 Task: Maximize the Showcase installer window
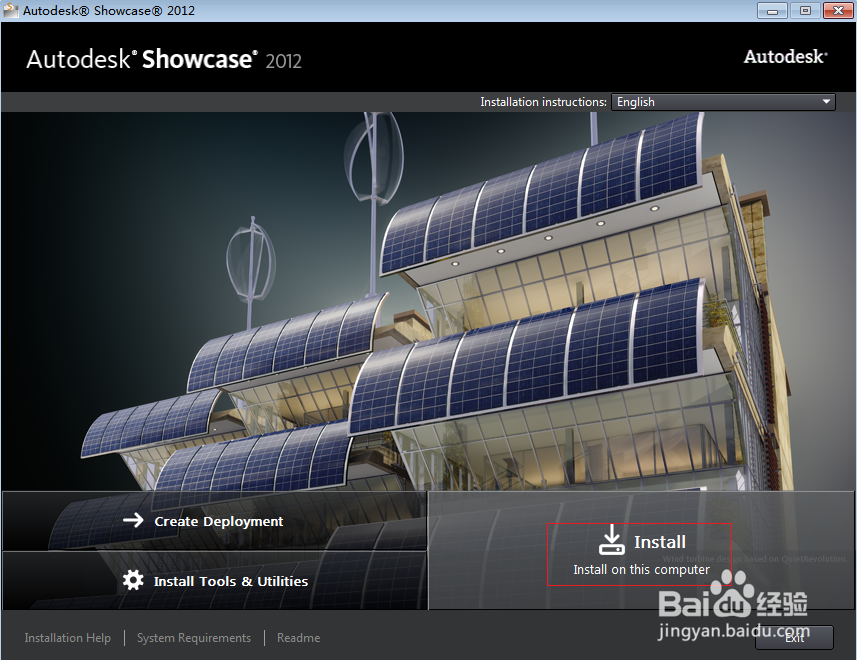(x=805, y=10)
